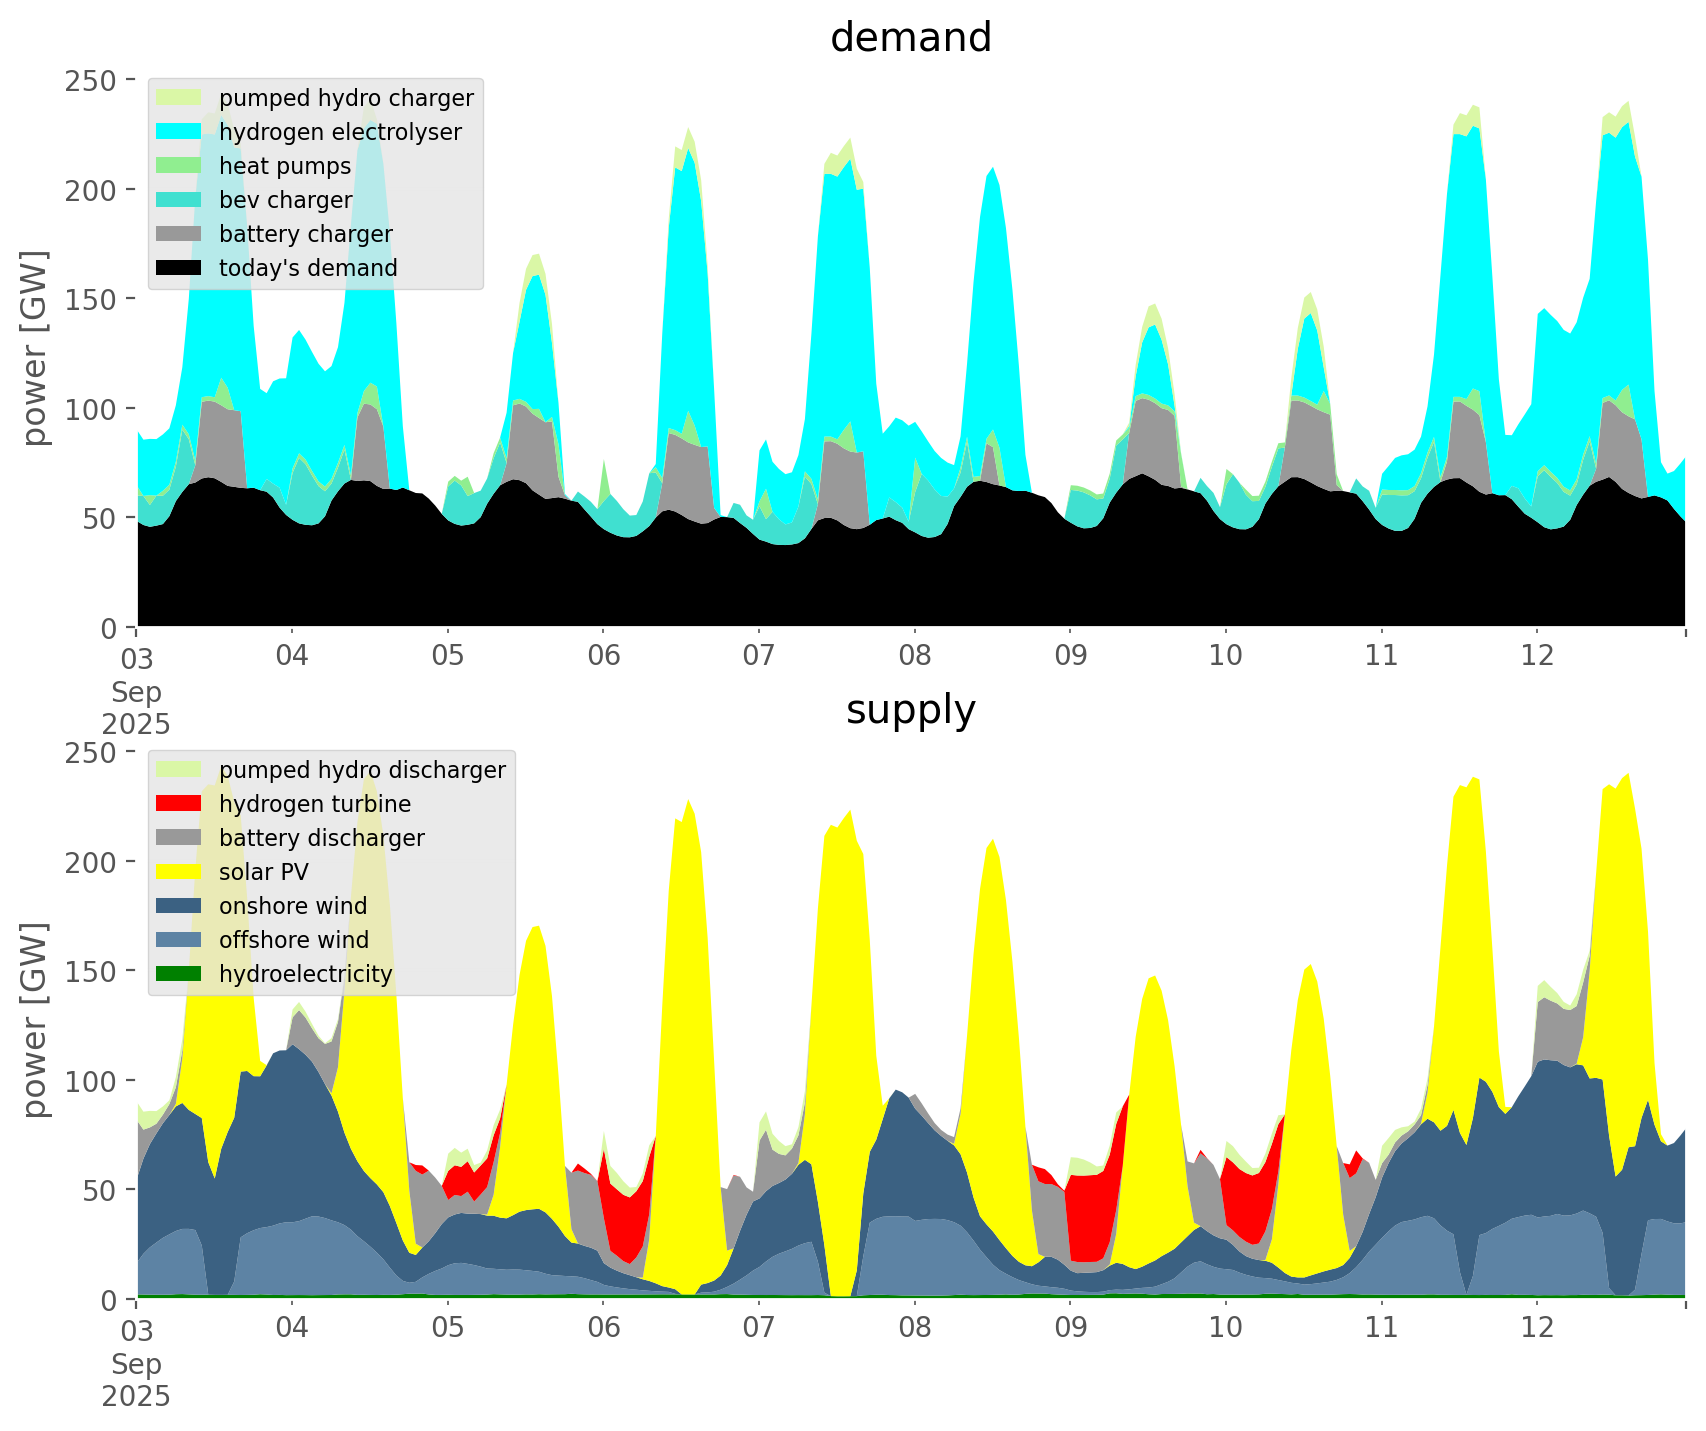The image size is (1706, 1431).
Task: Click the battery discharger legend label
Action: click(x=321, y=838)
